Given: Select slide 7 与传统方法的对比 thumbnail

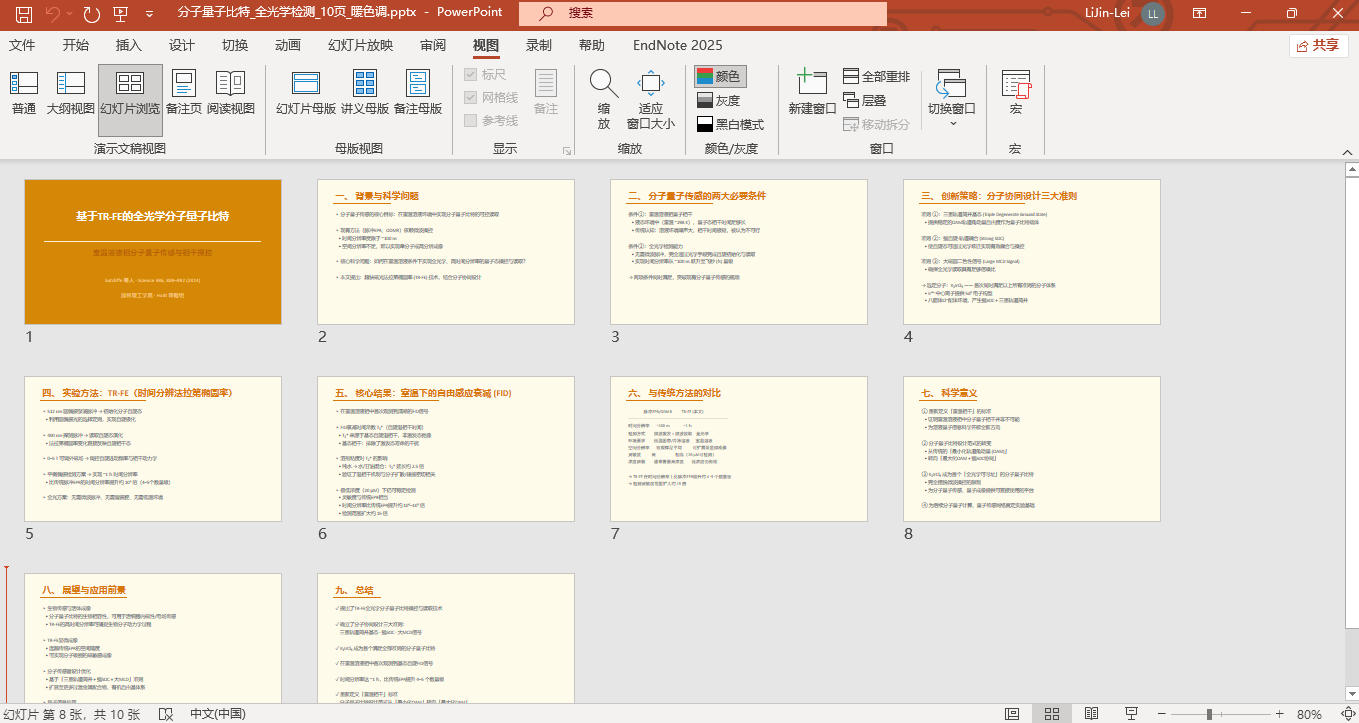Looking at the screenshot, I should 739,449.
